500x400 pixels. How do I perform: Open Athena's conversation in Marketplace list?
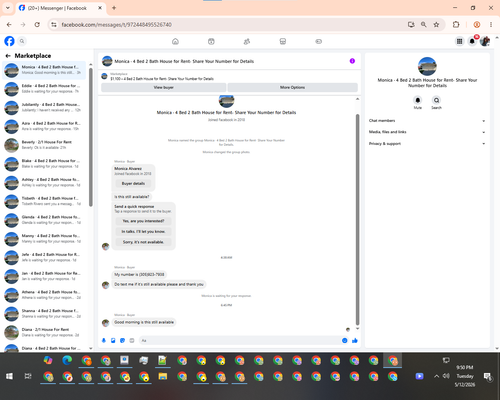pyautogui.click(x=44, y=295)
